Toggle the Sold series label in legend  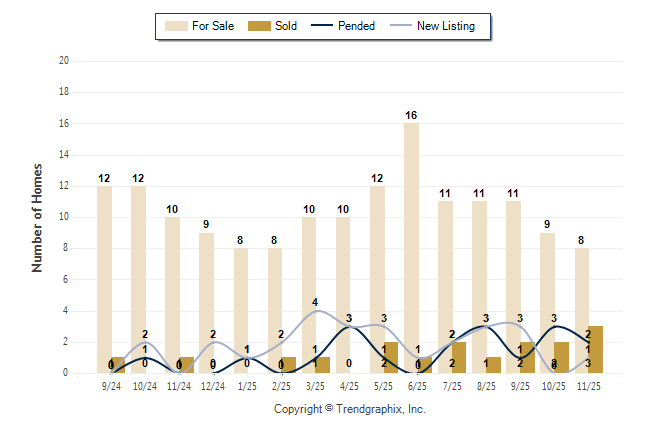286,26
